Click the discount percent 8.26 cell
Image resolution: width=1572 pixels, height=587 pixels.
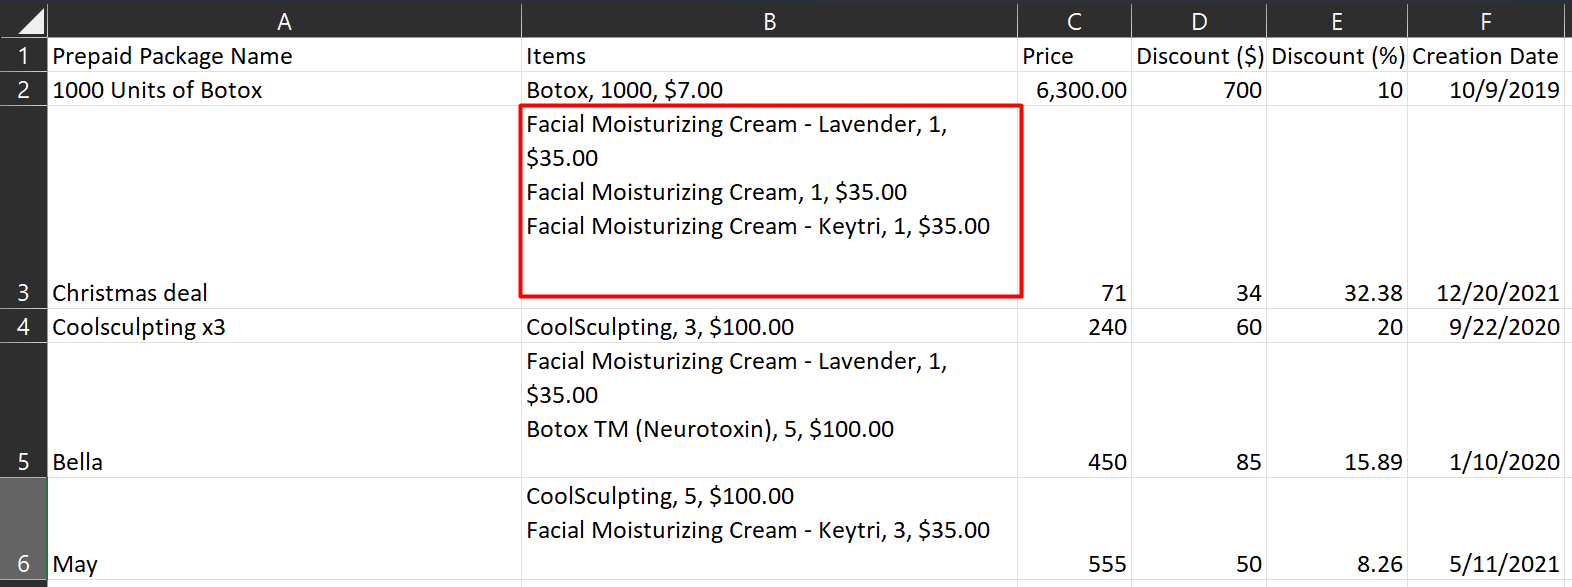tap(1337, 528)
